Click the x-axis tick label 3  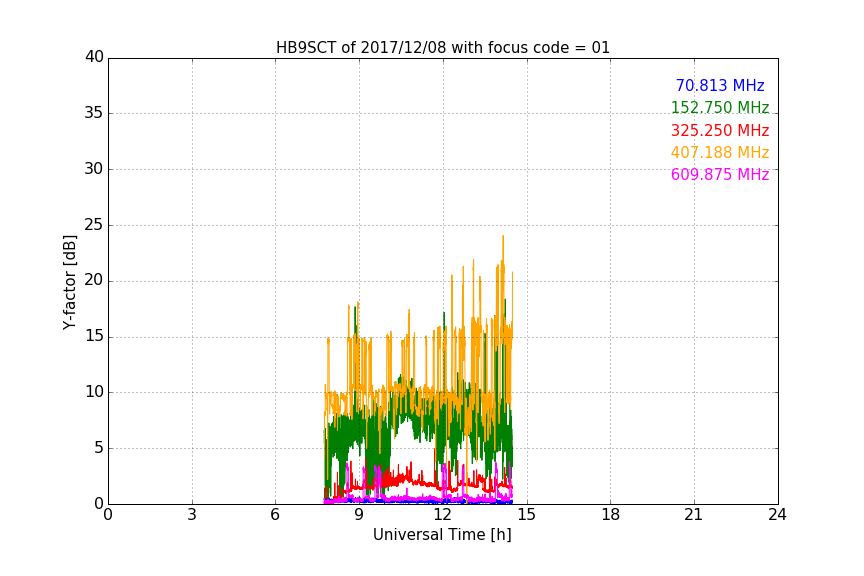click(192, 515)
